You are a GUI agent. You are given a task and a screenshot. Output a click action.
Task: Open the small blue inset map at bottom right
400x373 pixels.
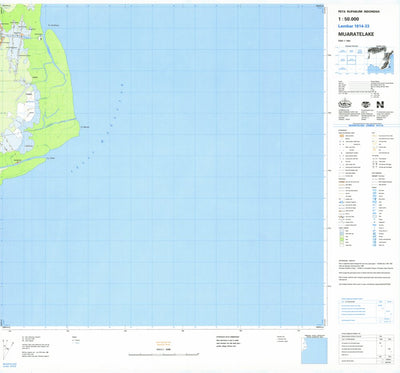pos(314,350)
